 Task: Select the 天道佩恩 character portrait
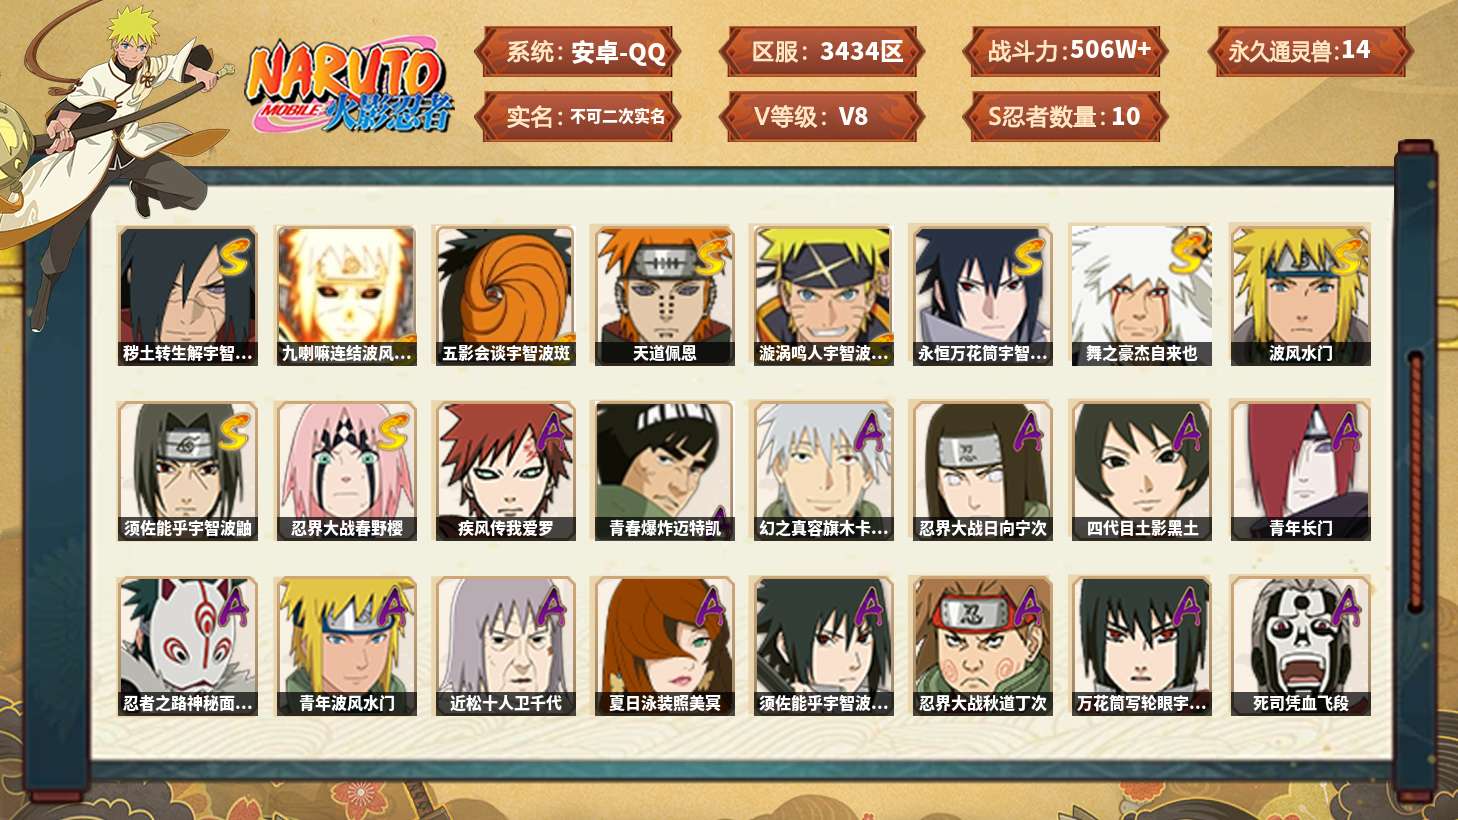(x=664, y=295)
